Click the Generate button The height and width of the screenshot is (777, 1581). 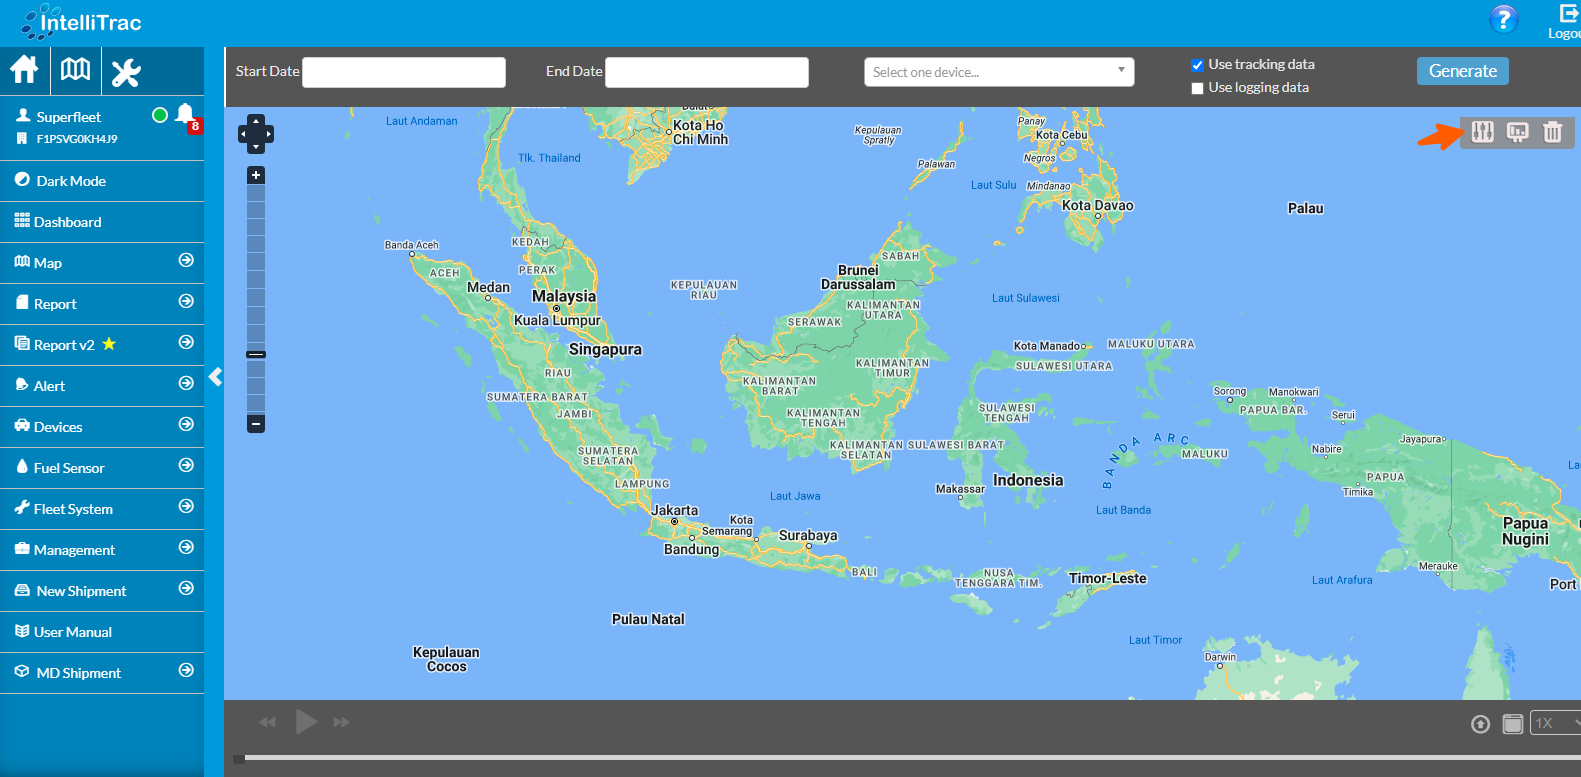pos(1462,71)
